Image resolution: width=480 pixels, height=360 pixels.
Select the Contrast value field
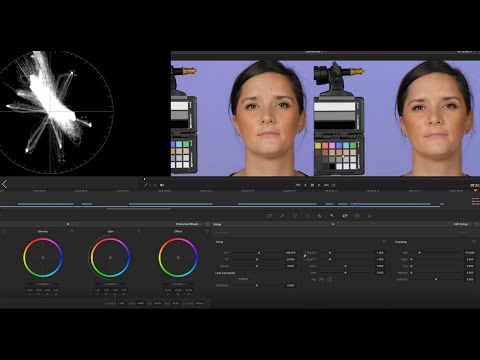pos(121,303)
